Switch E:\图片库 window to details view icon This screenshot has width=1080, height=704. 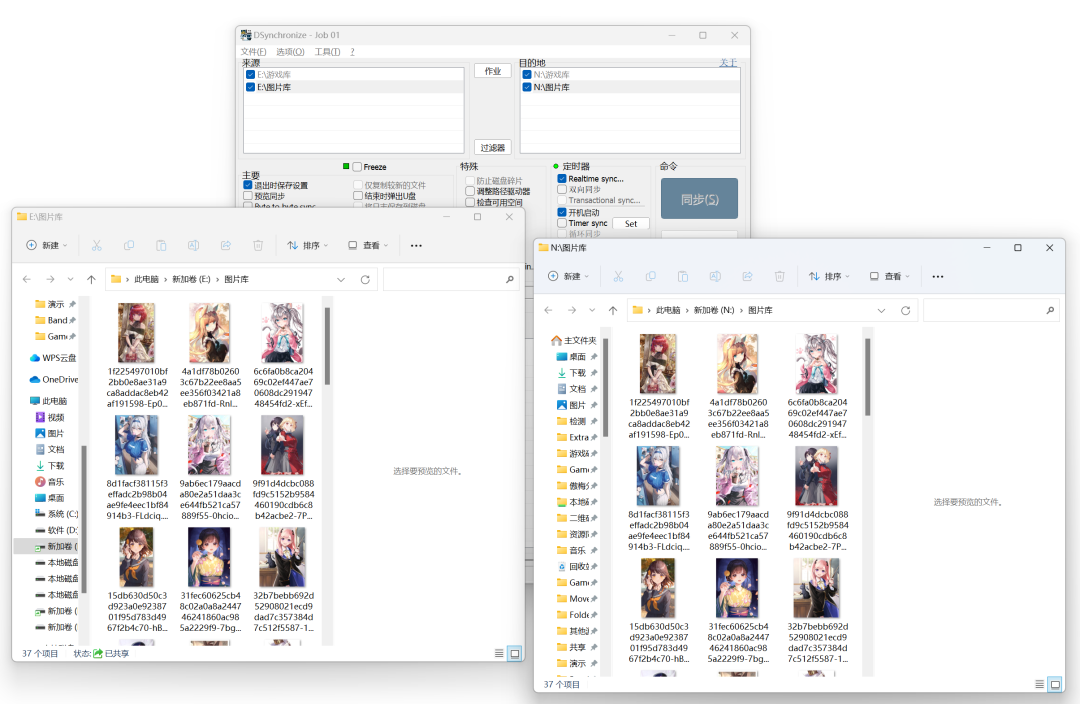[x=499, y=653]
